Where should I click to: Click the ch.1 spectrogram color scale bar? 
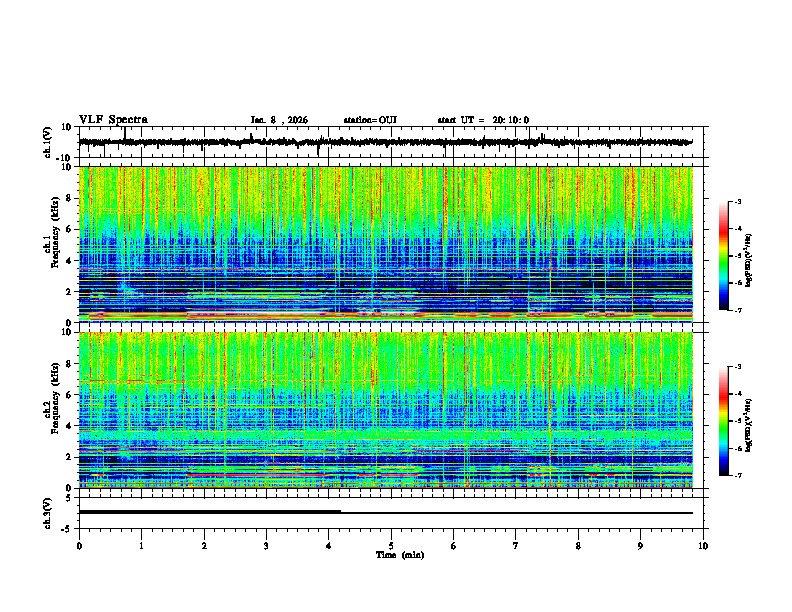coord(724,256)
